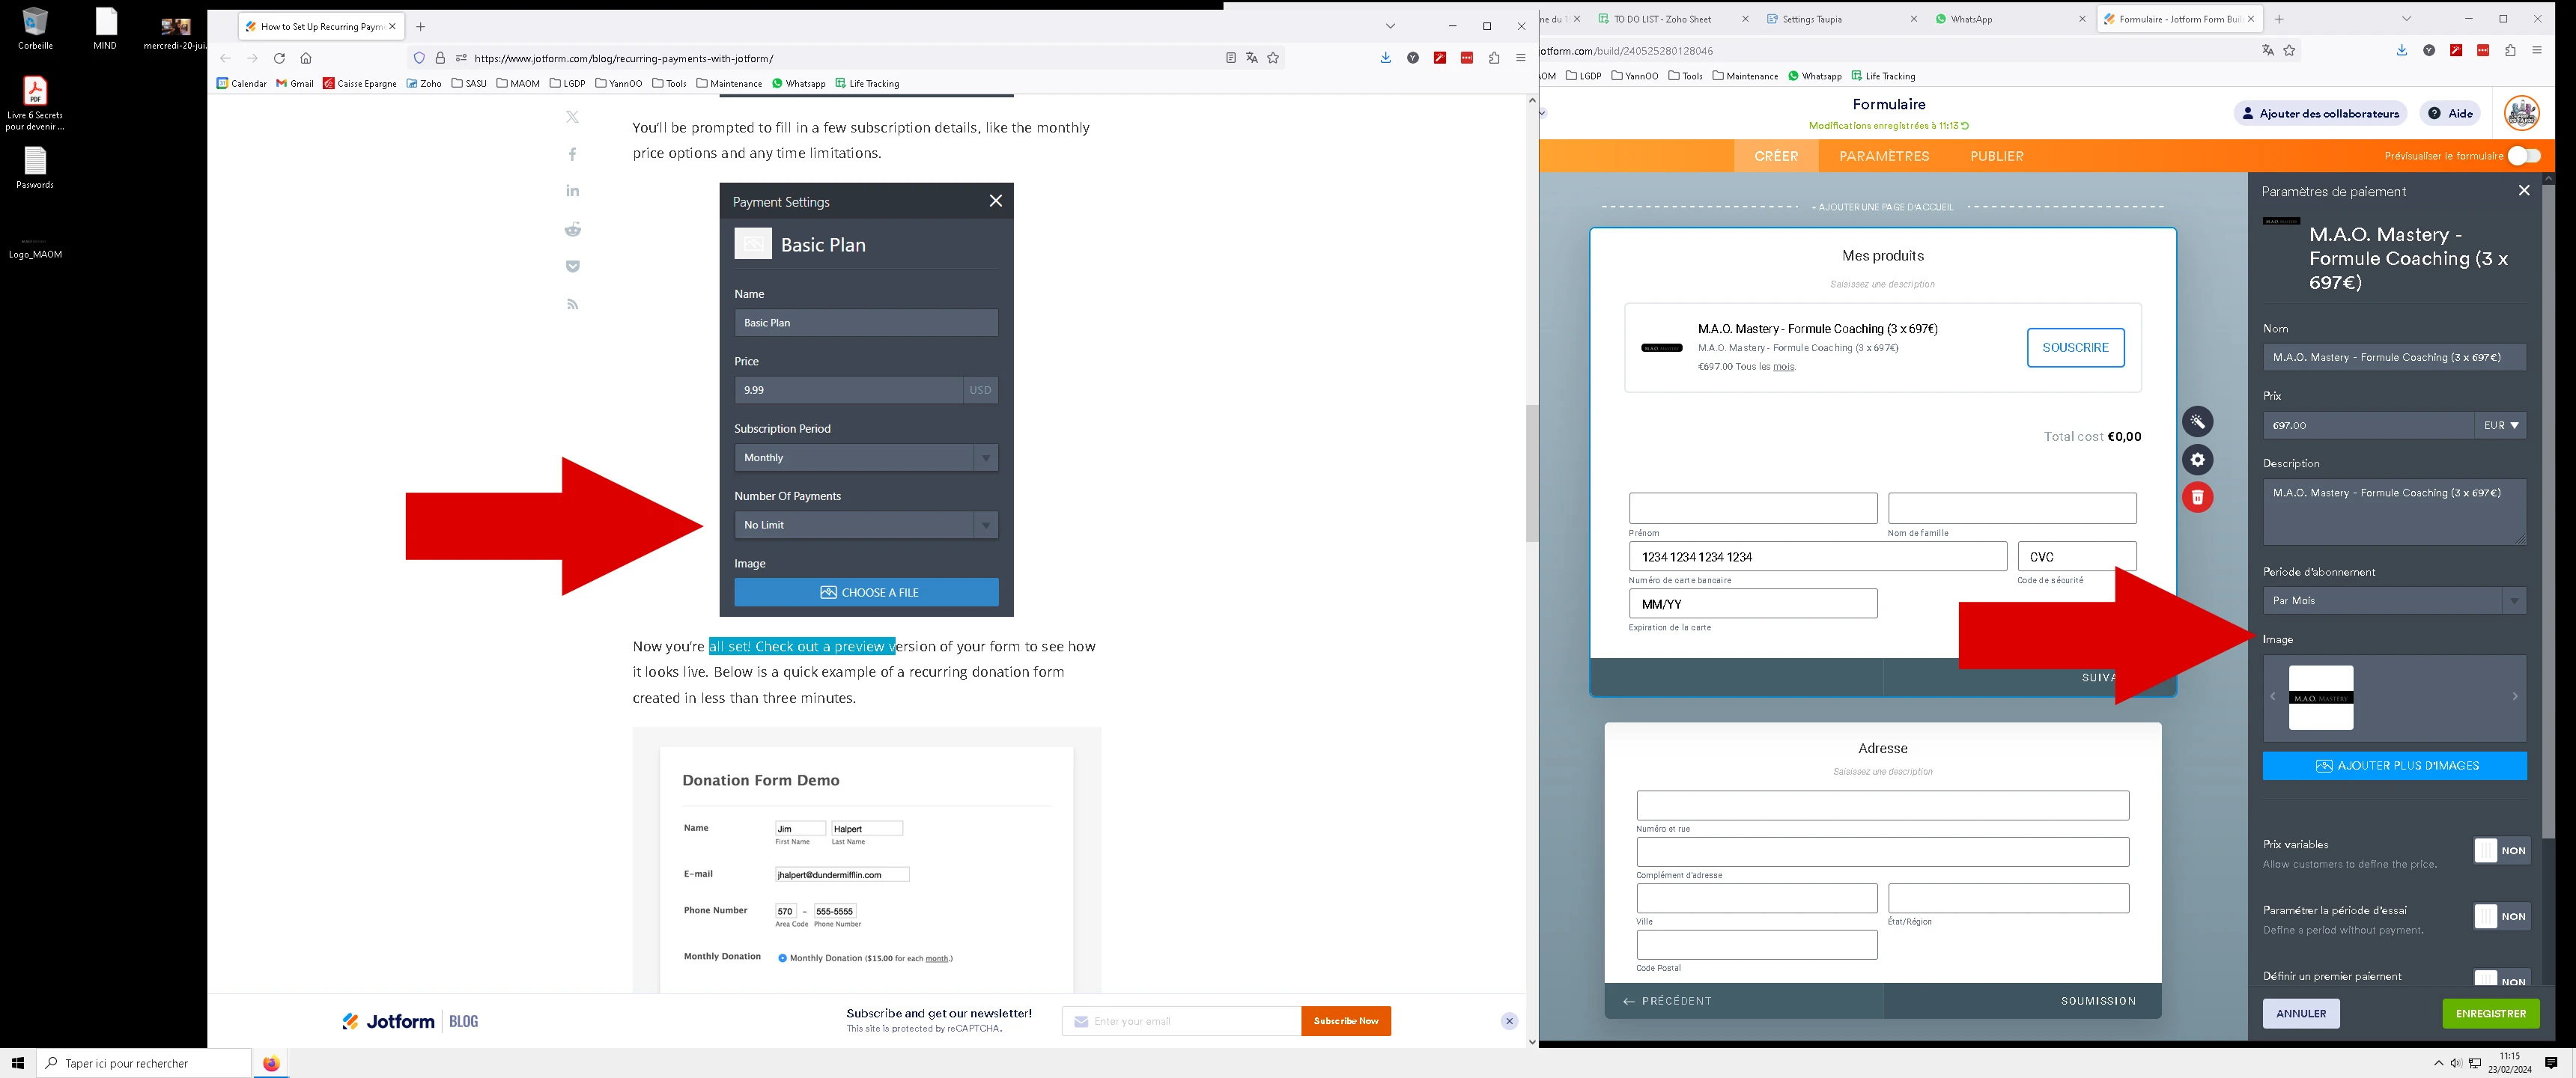Share the article via the X icon

(572, 116)
